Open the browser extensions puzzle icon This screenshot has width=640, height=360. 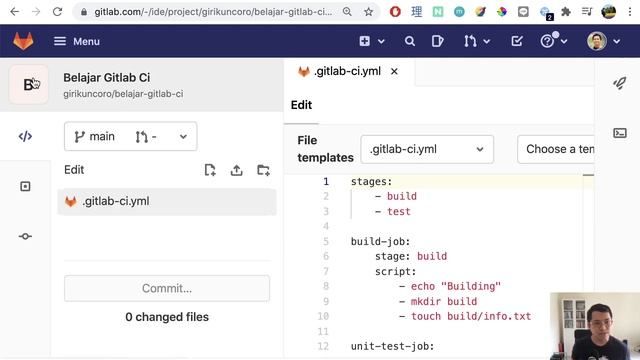click(x=566, y=12)
